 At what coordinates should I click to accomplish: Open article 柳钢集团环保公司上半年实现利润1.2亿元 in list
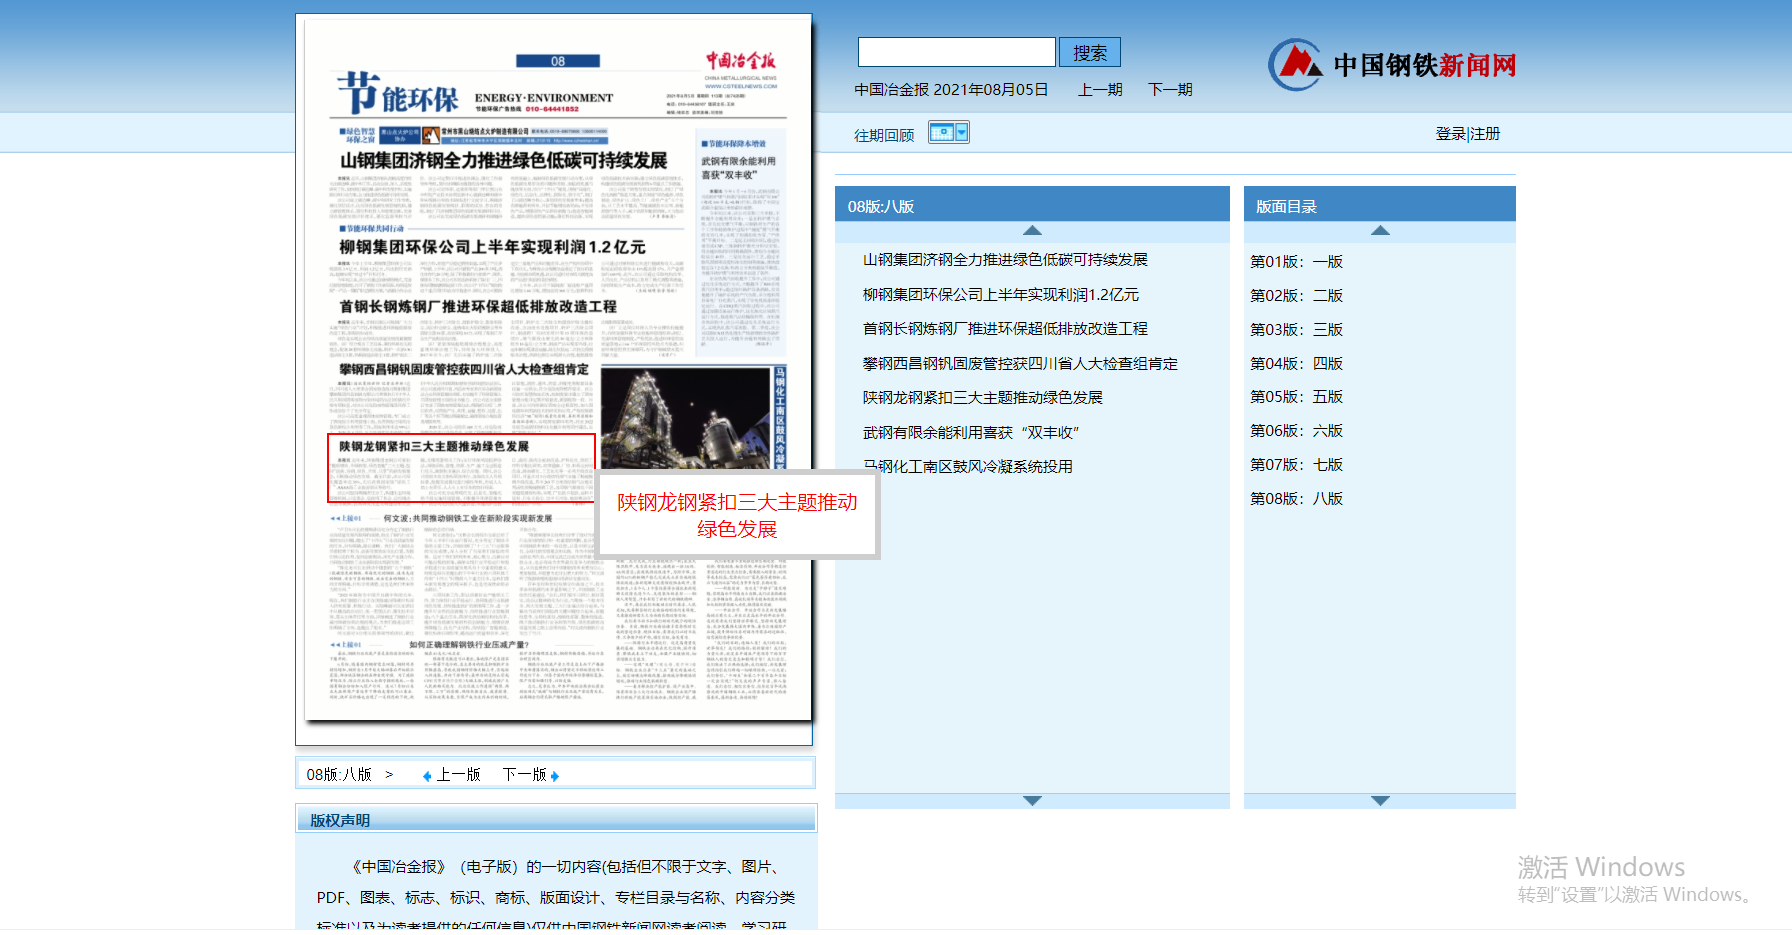pos(1001,295)
